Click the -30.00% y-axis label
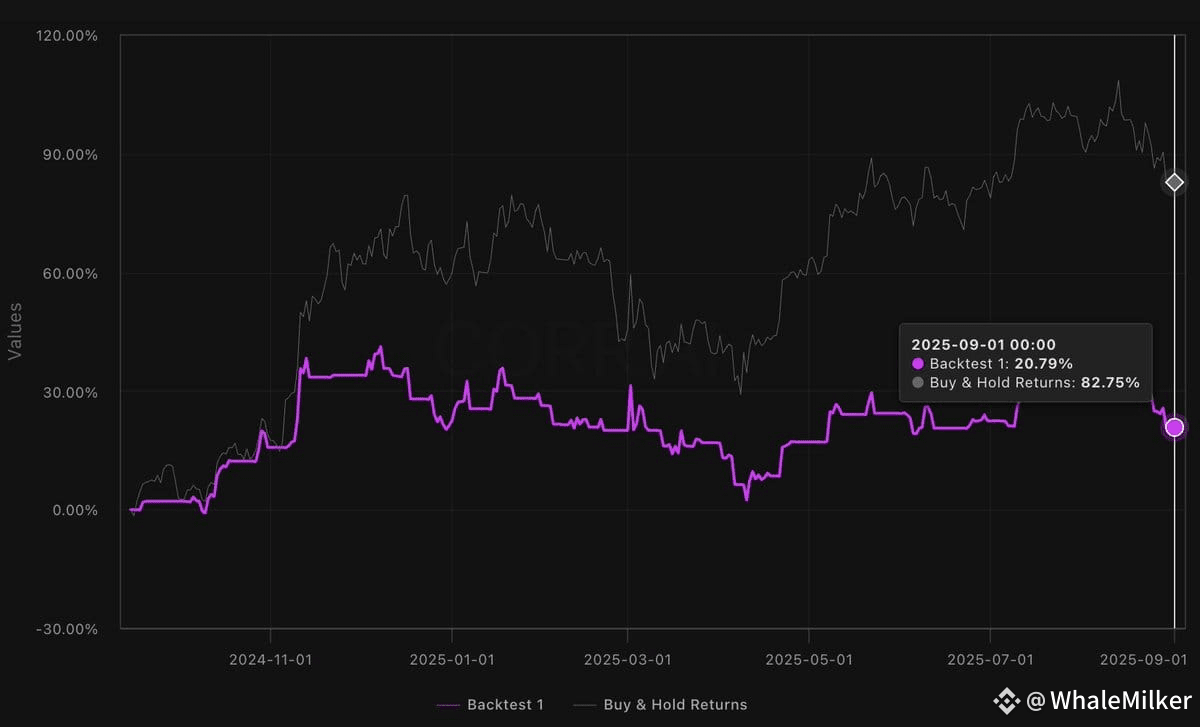Image resolution: width=1200 pixels, height=727 pixels. [x=68, y=629]
